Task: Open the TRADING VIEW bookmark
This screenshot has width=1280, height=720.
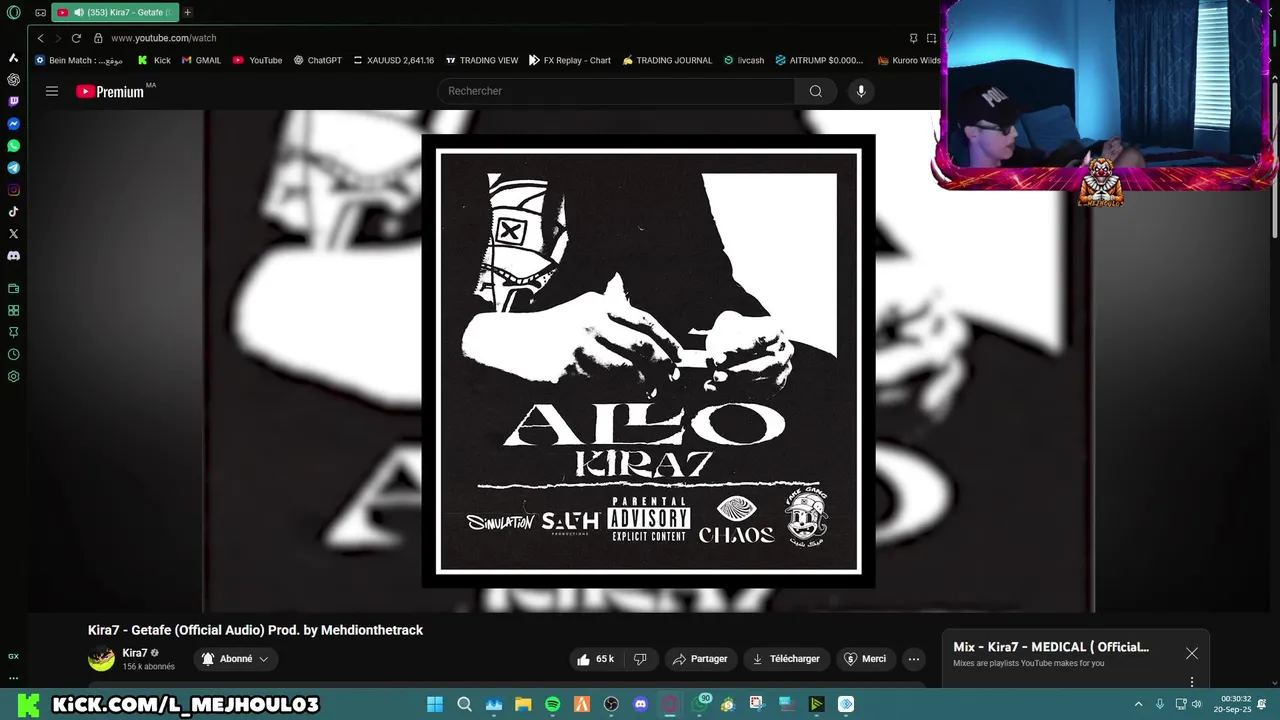Action: click(482, 60)
